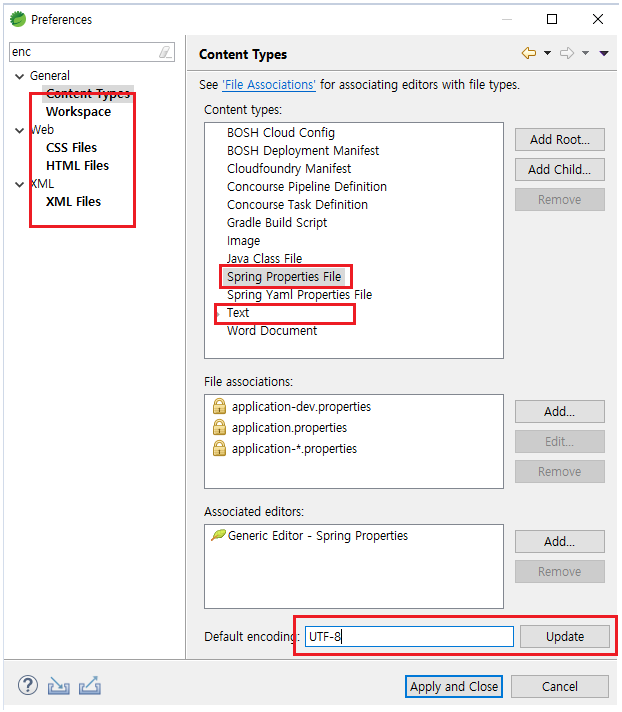Open forward history dropdown arrow
The width and height of the screenshot is (622, 712).
[x=586, y=54]
